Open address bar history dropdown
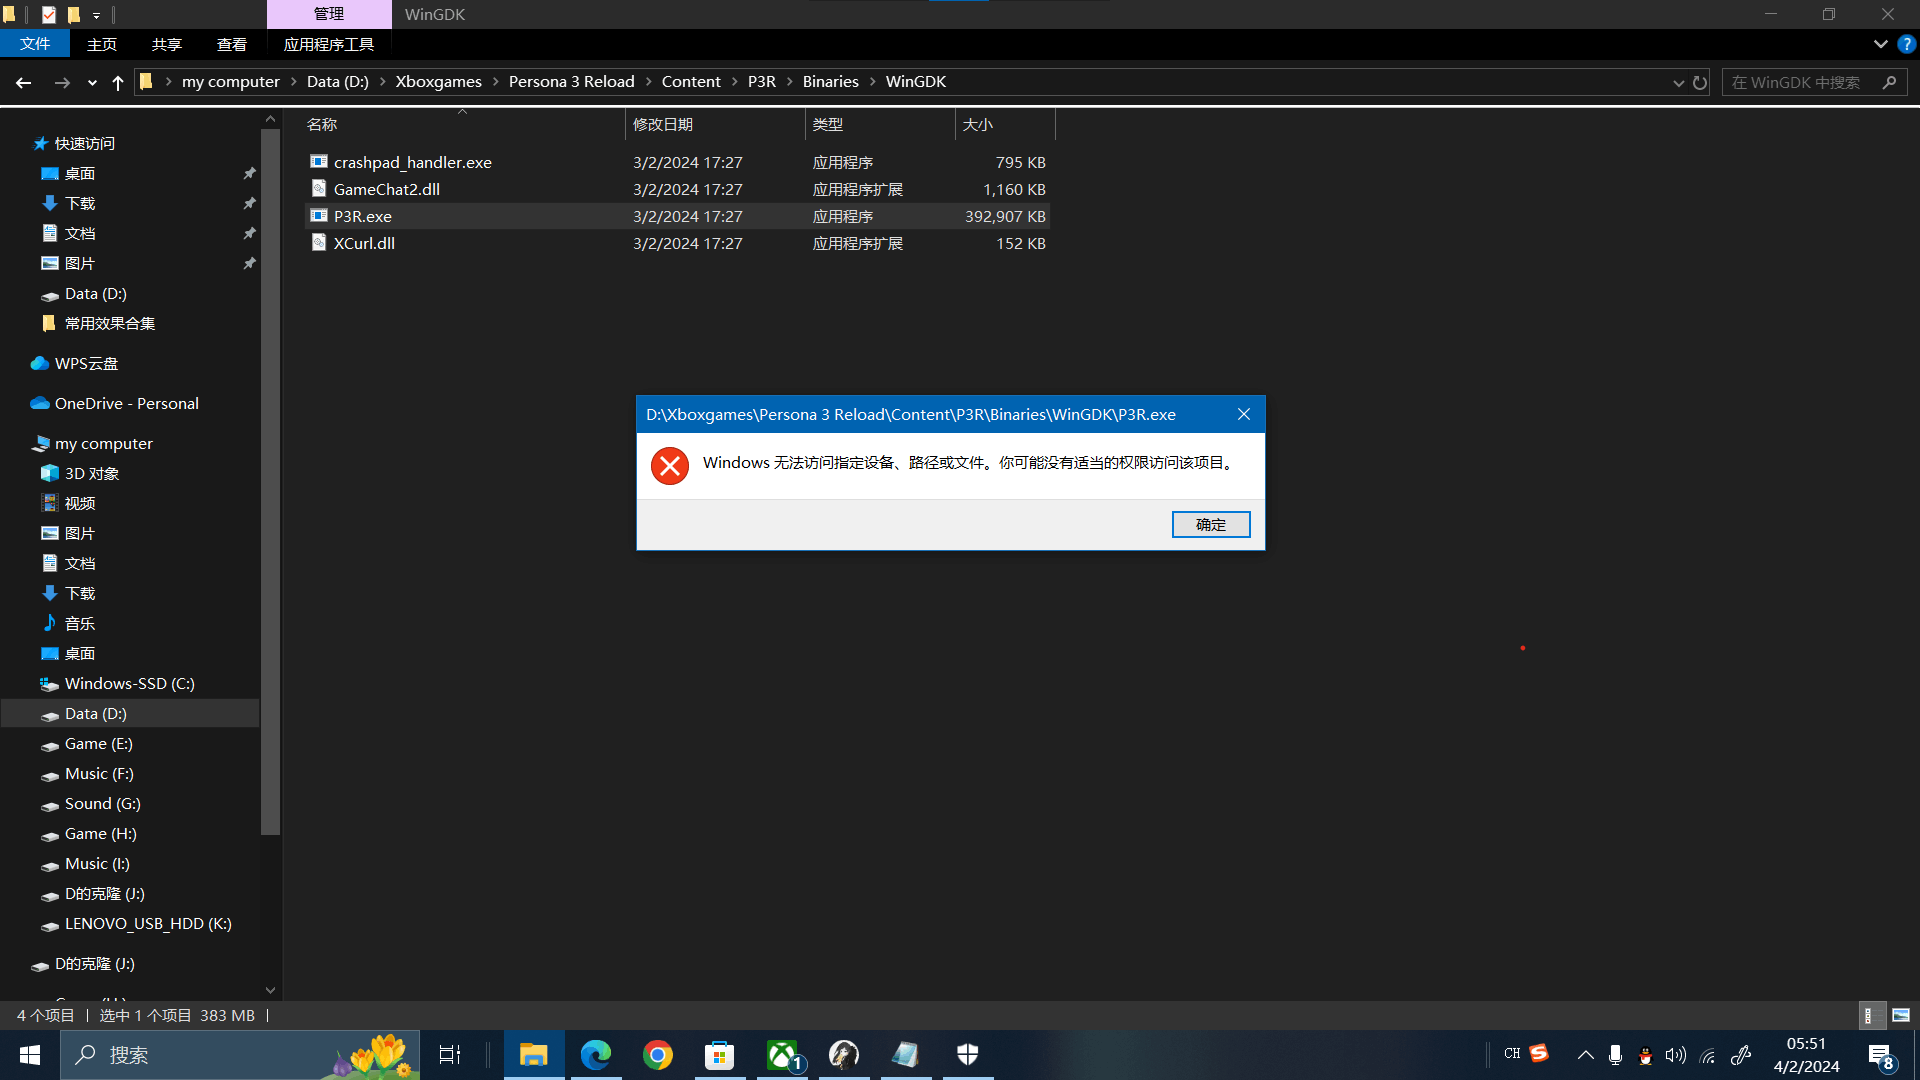The width and height of the screenshot is (1920, 1080). tap(1678, 83)
